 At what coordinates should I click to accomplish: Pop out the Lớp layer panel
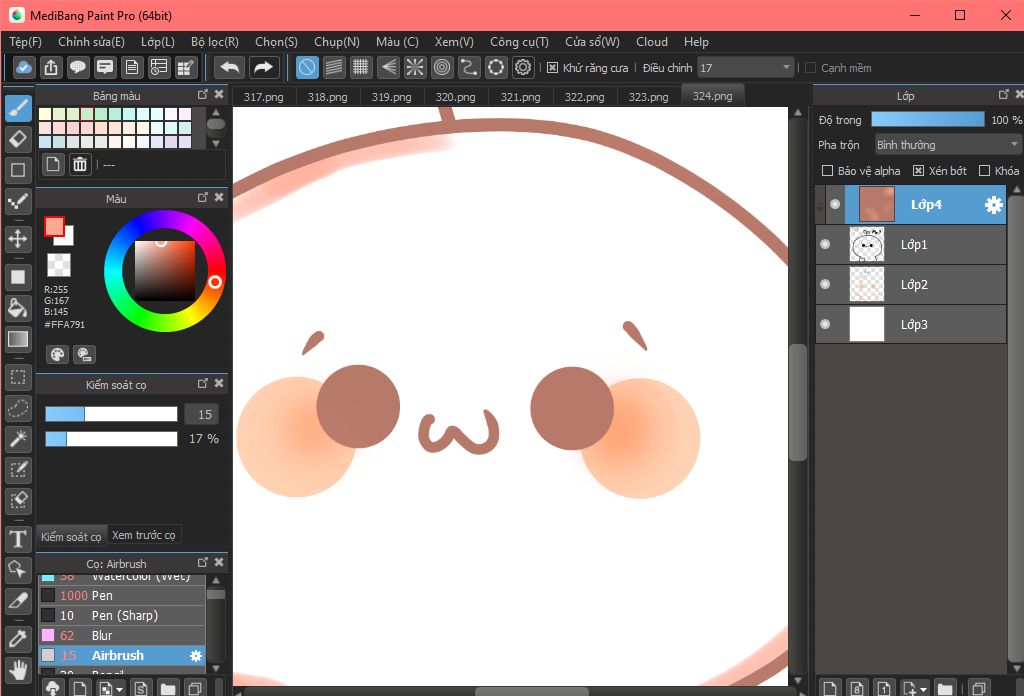(1004, 95)
